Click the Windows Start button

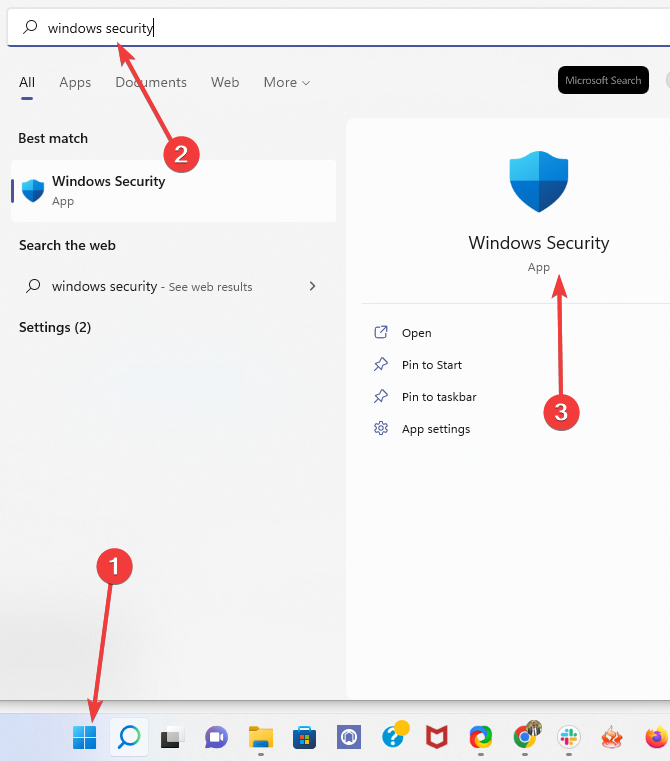tap(84, 737)
